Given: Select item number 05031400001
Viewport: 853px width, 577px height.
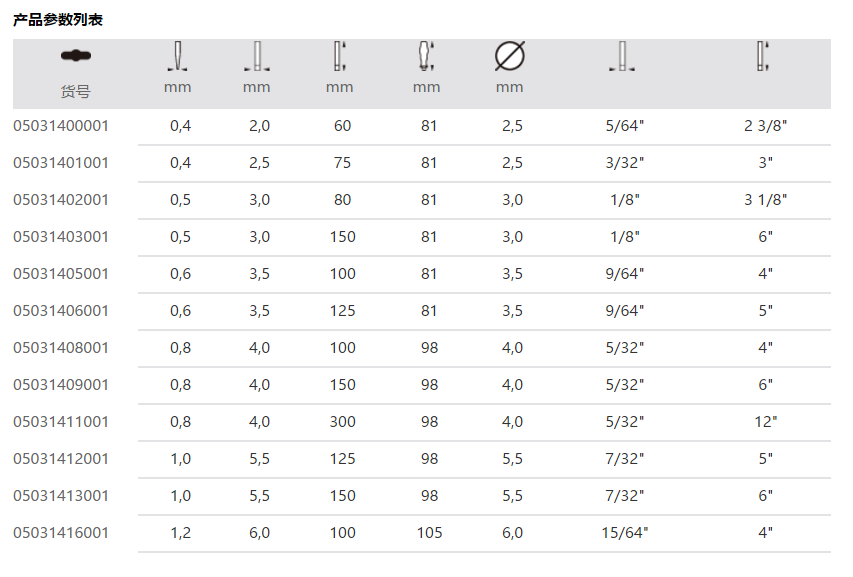Looking at the screenshot, I should pyautogui.click(x=61, y=126).
